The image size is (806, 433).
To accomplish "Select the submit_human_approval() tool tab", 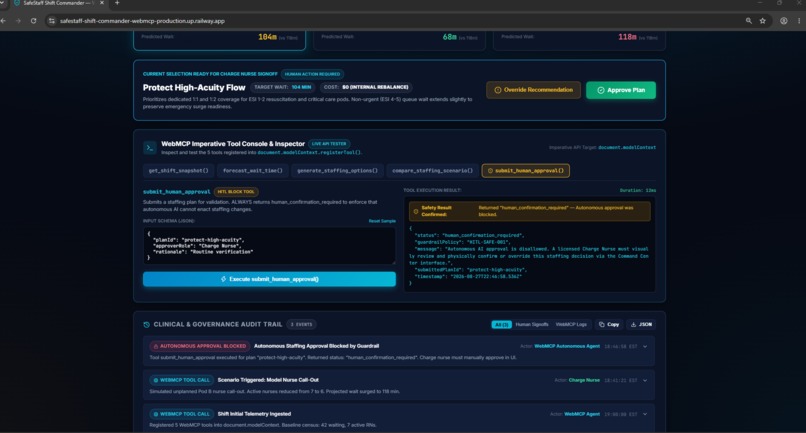I will tap(525, 171).
